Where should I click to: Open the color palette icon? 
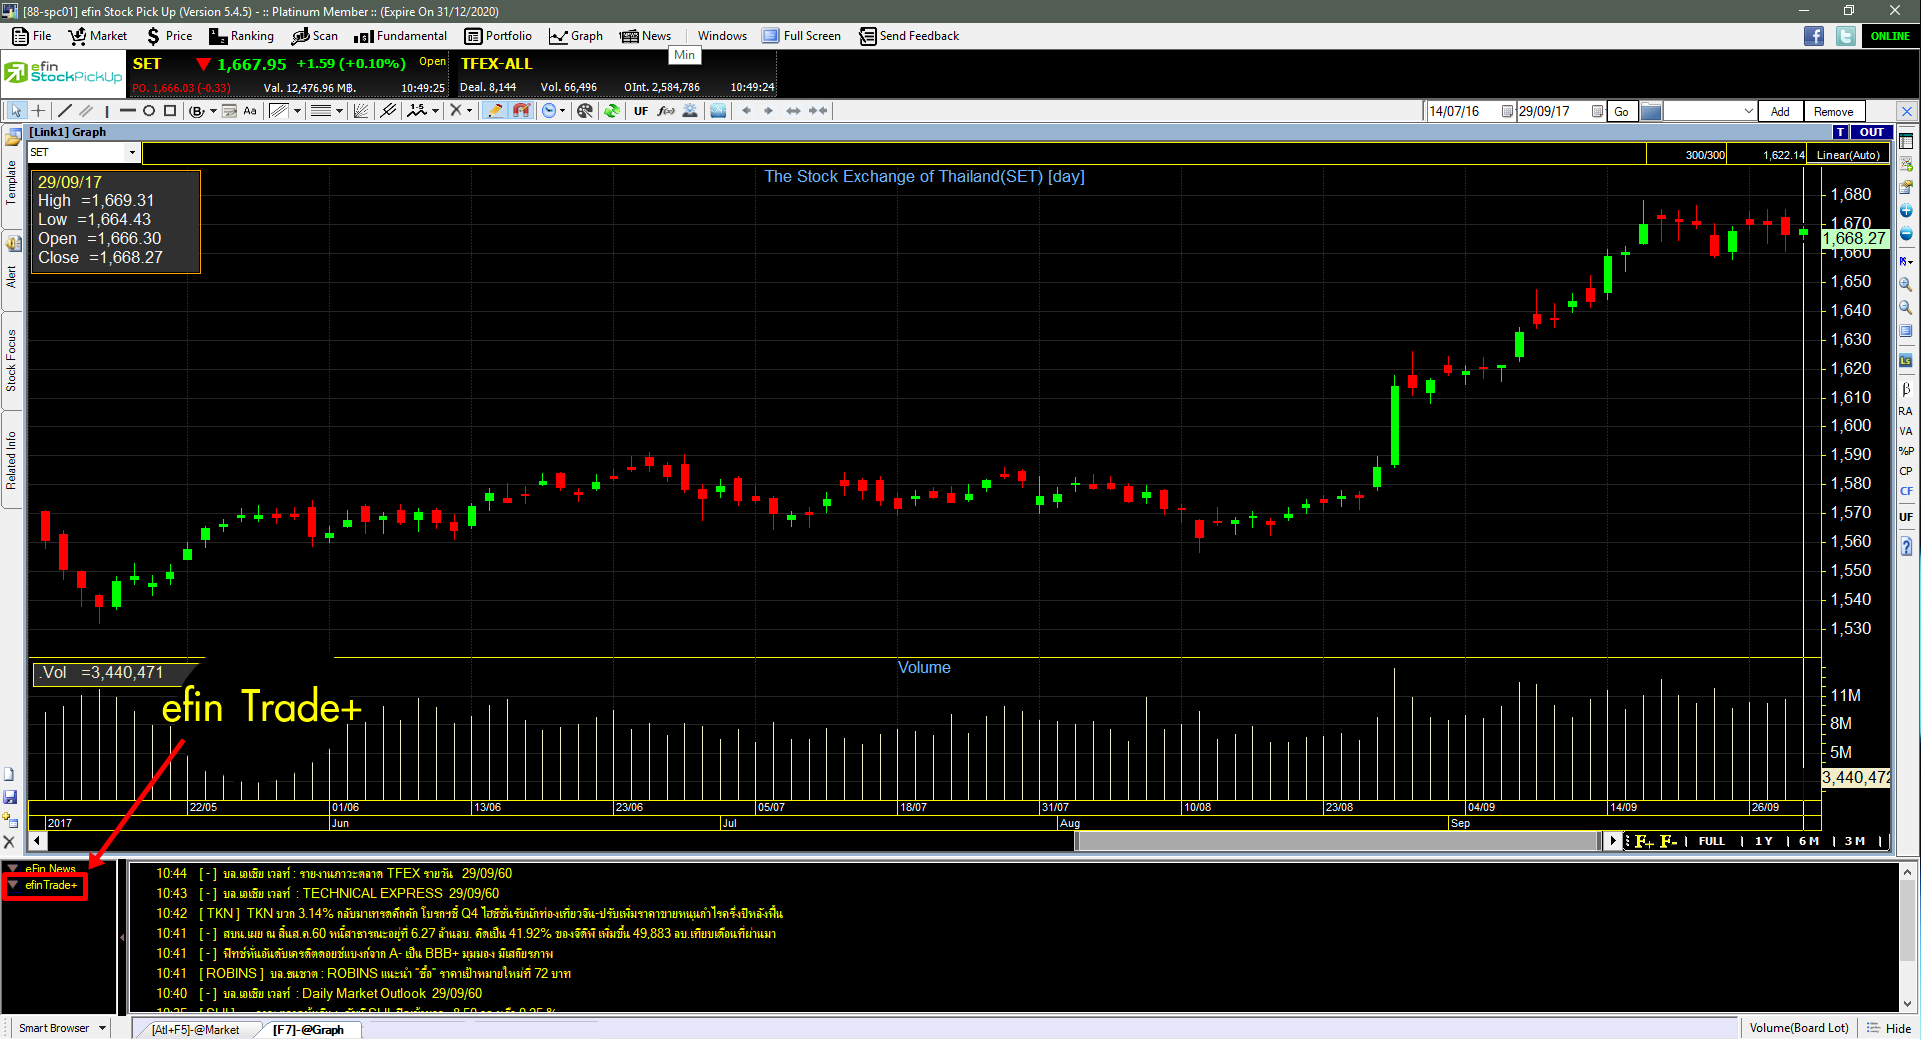585,111
